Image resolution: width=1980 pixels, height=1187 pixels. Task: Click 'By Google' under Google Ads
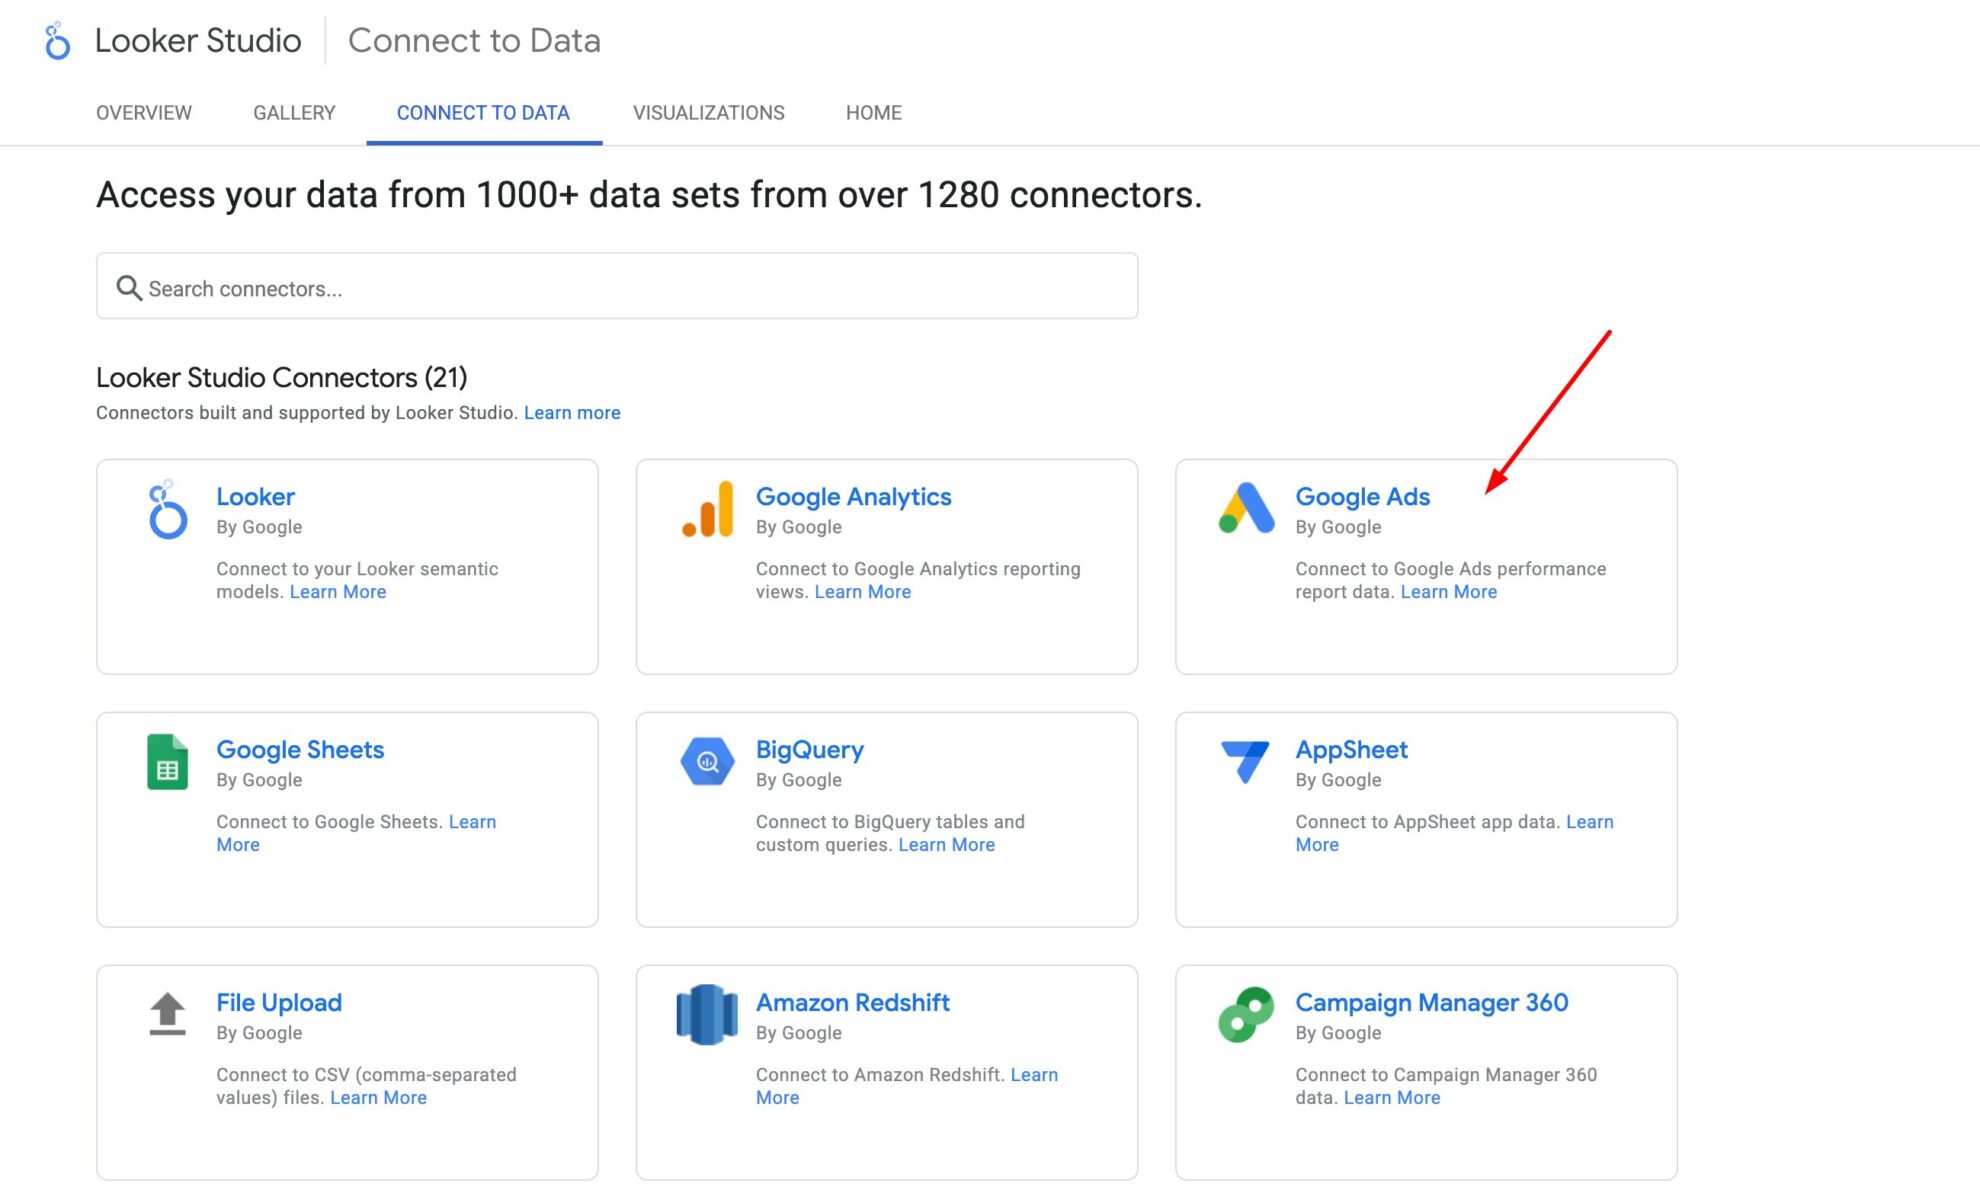(1338, 527)
